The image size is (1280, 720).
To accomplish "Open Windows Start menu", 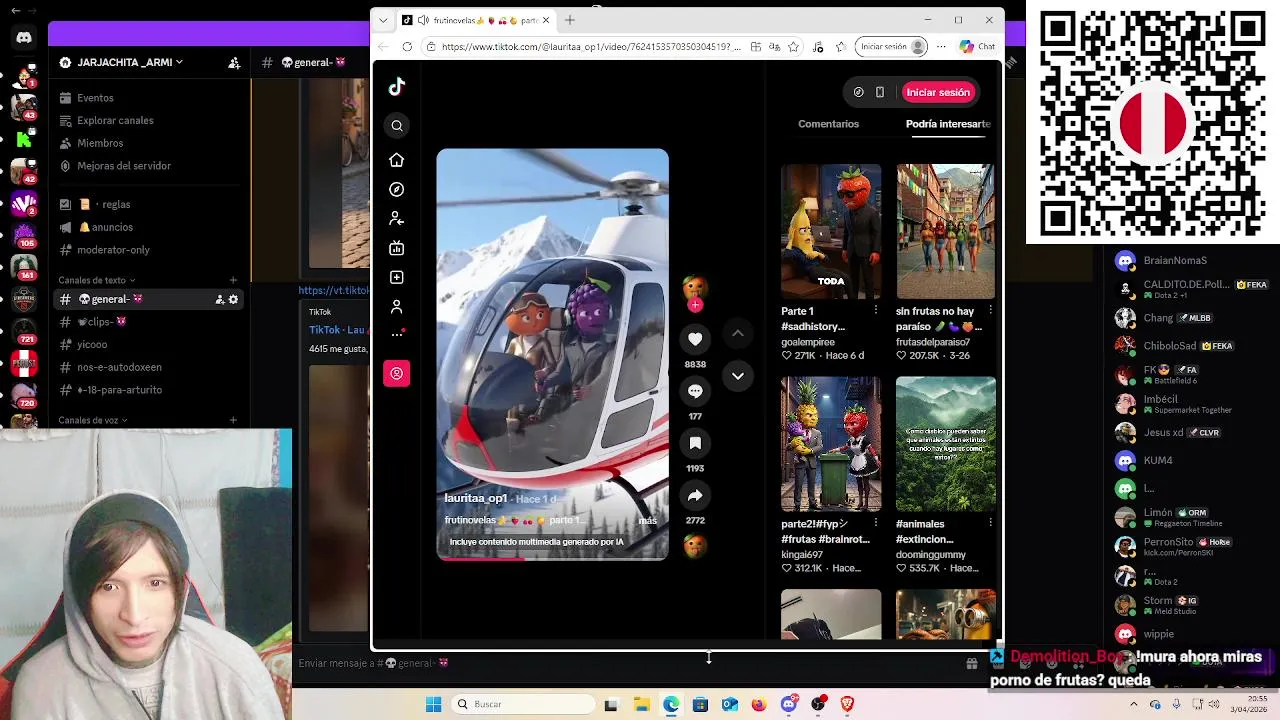I will [x=433, y=704].
